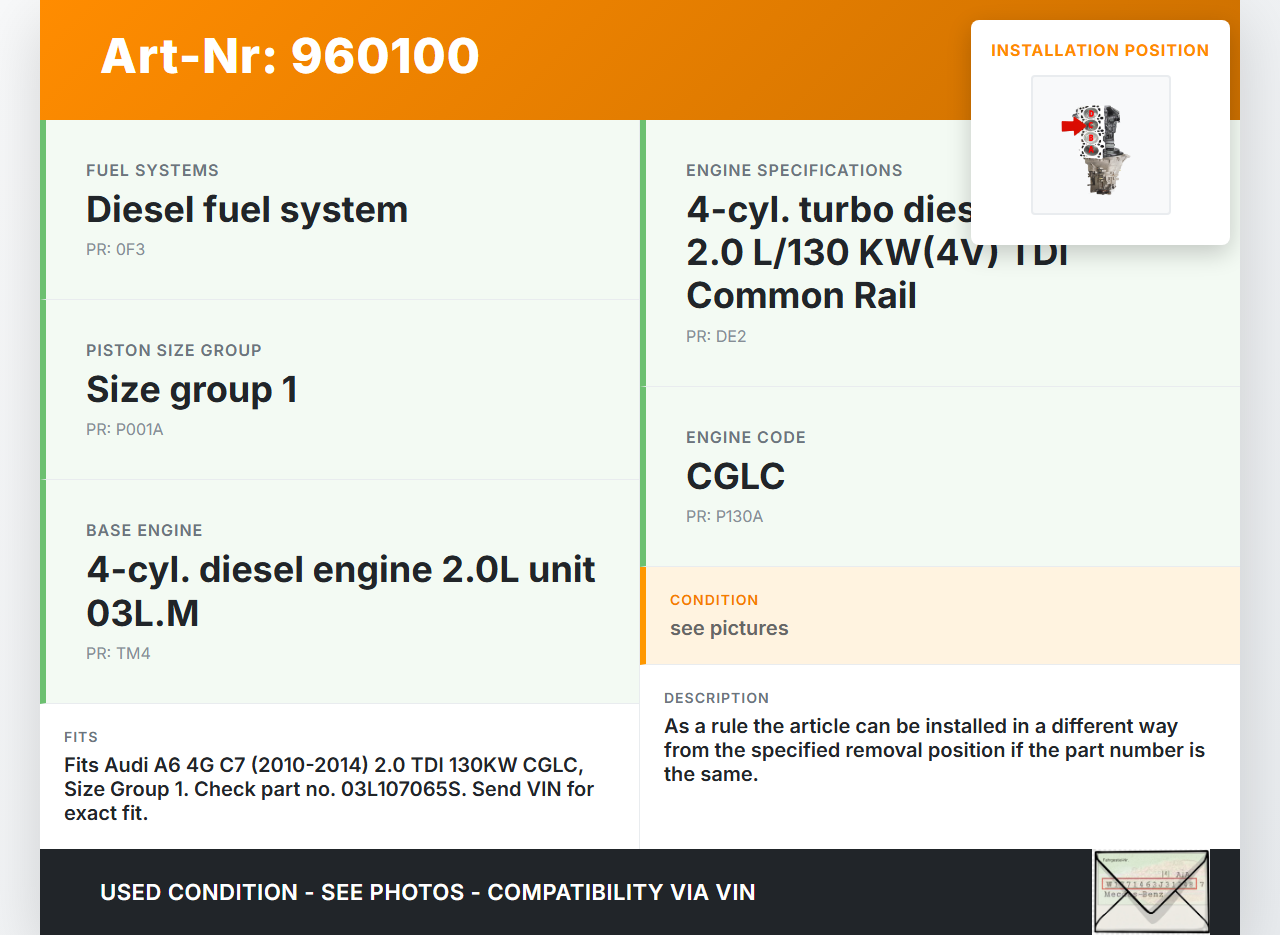The height and width of the screenshot is (935, 1280).
Task: Select the CGLC engine code value
Action: (x=735, y=476)
